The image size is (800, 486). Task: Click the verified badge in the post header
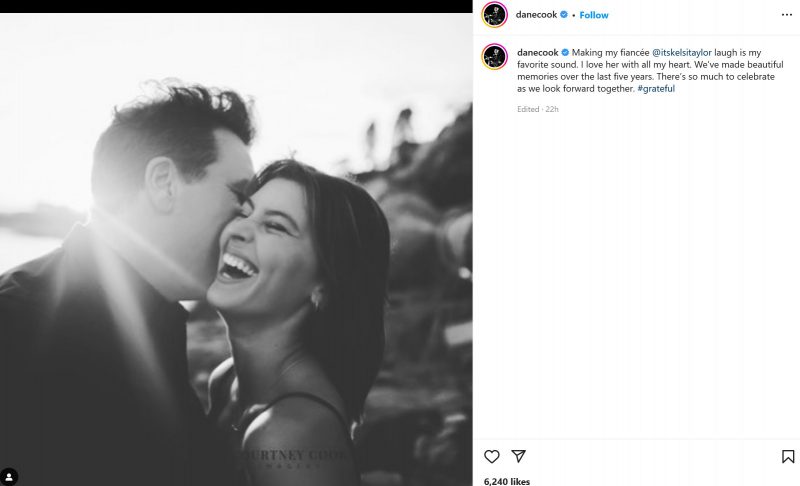coord(565,15)
